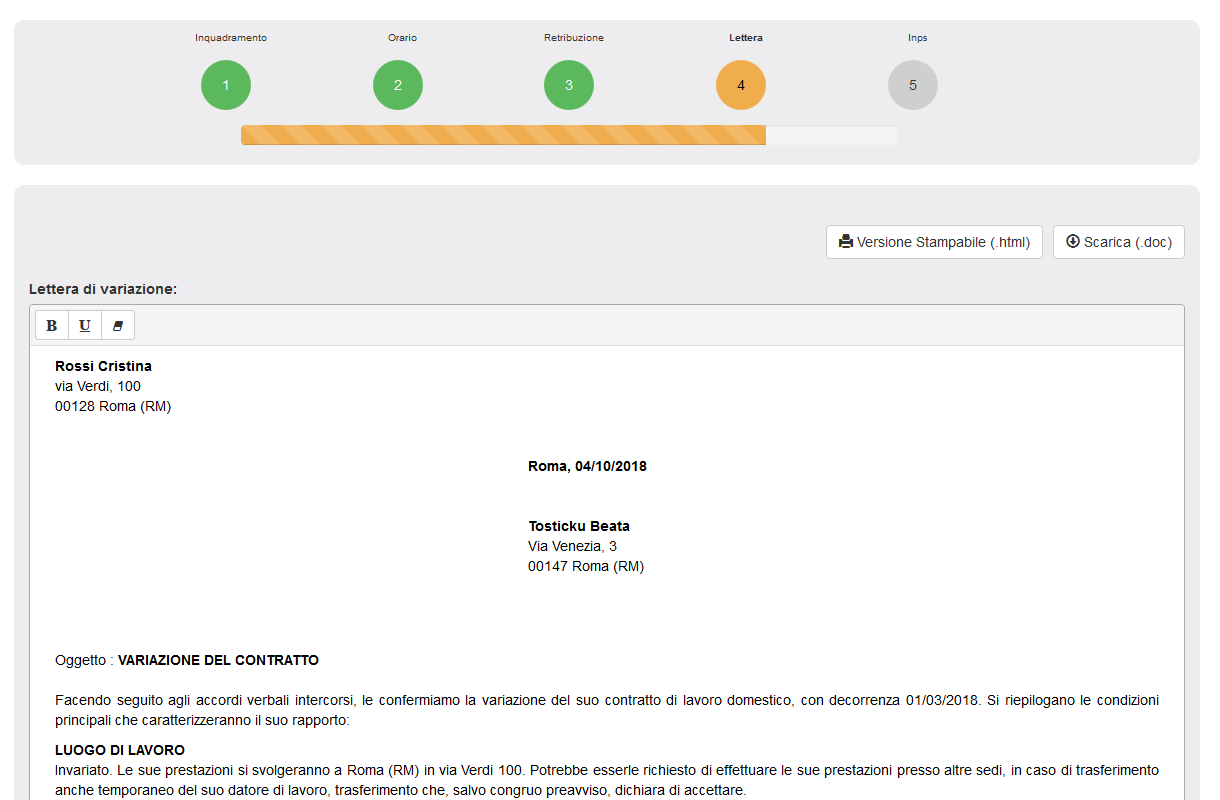Viewport: 1220px width, 800px height.
Task: Click inside the letter editing area
Action: 600,620
